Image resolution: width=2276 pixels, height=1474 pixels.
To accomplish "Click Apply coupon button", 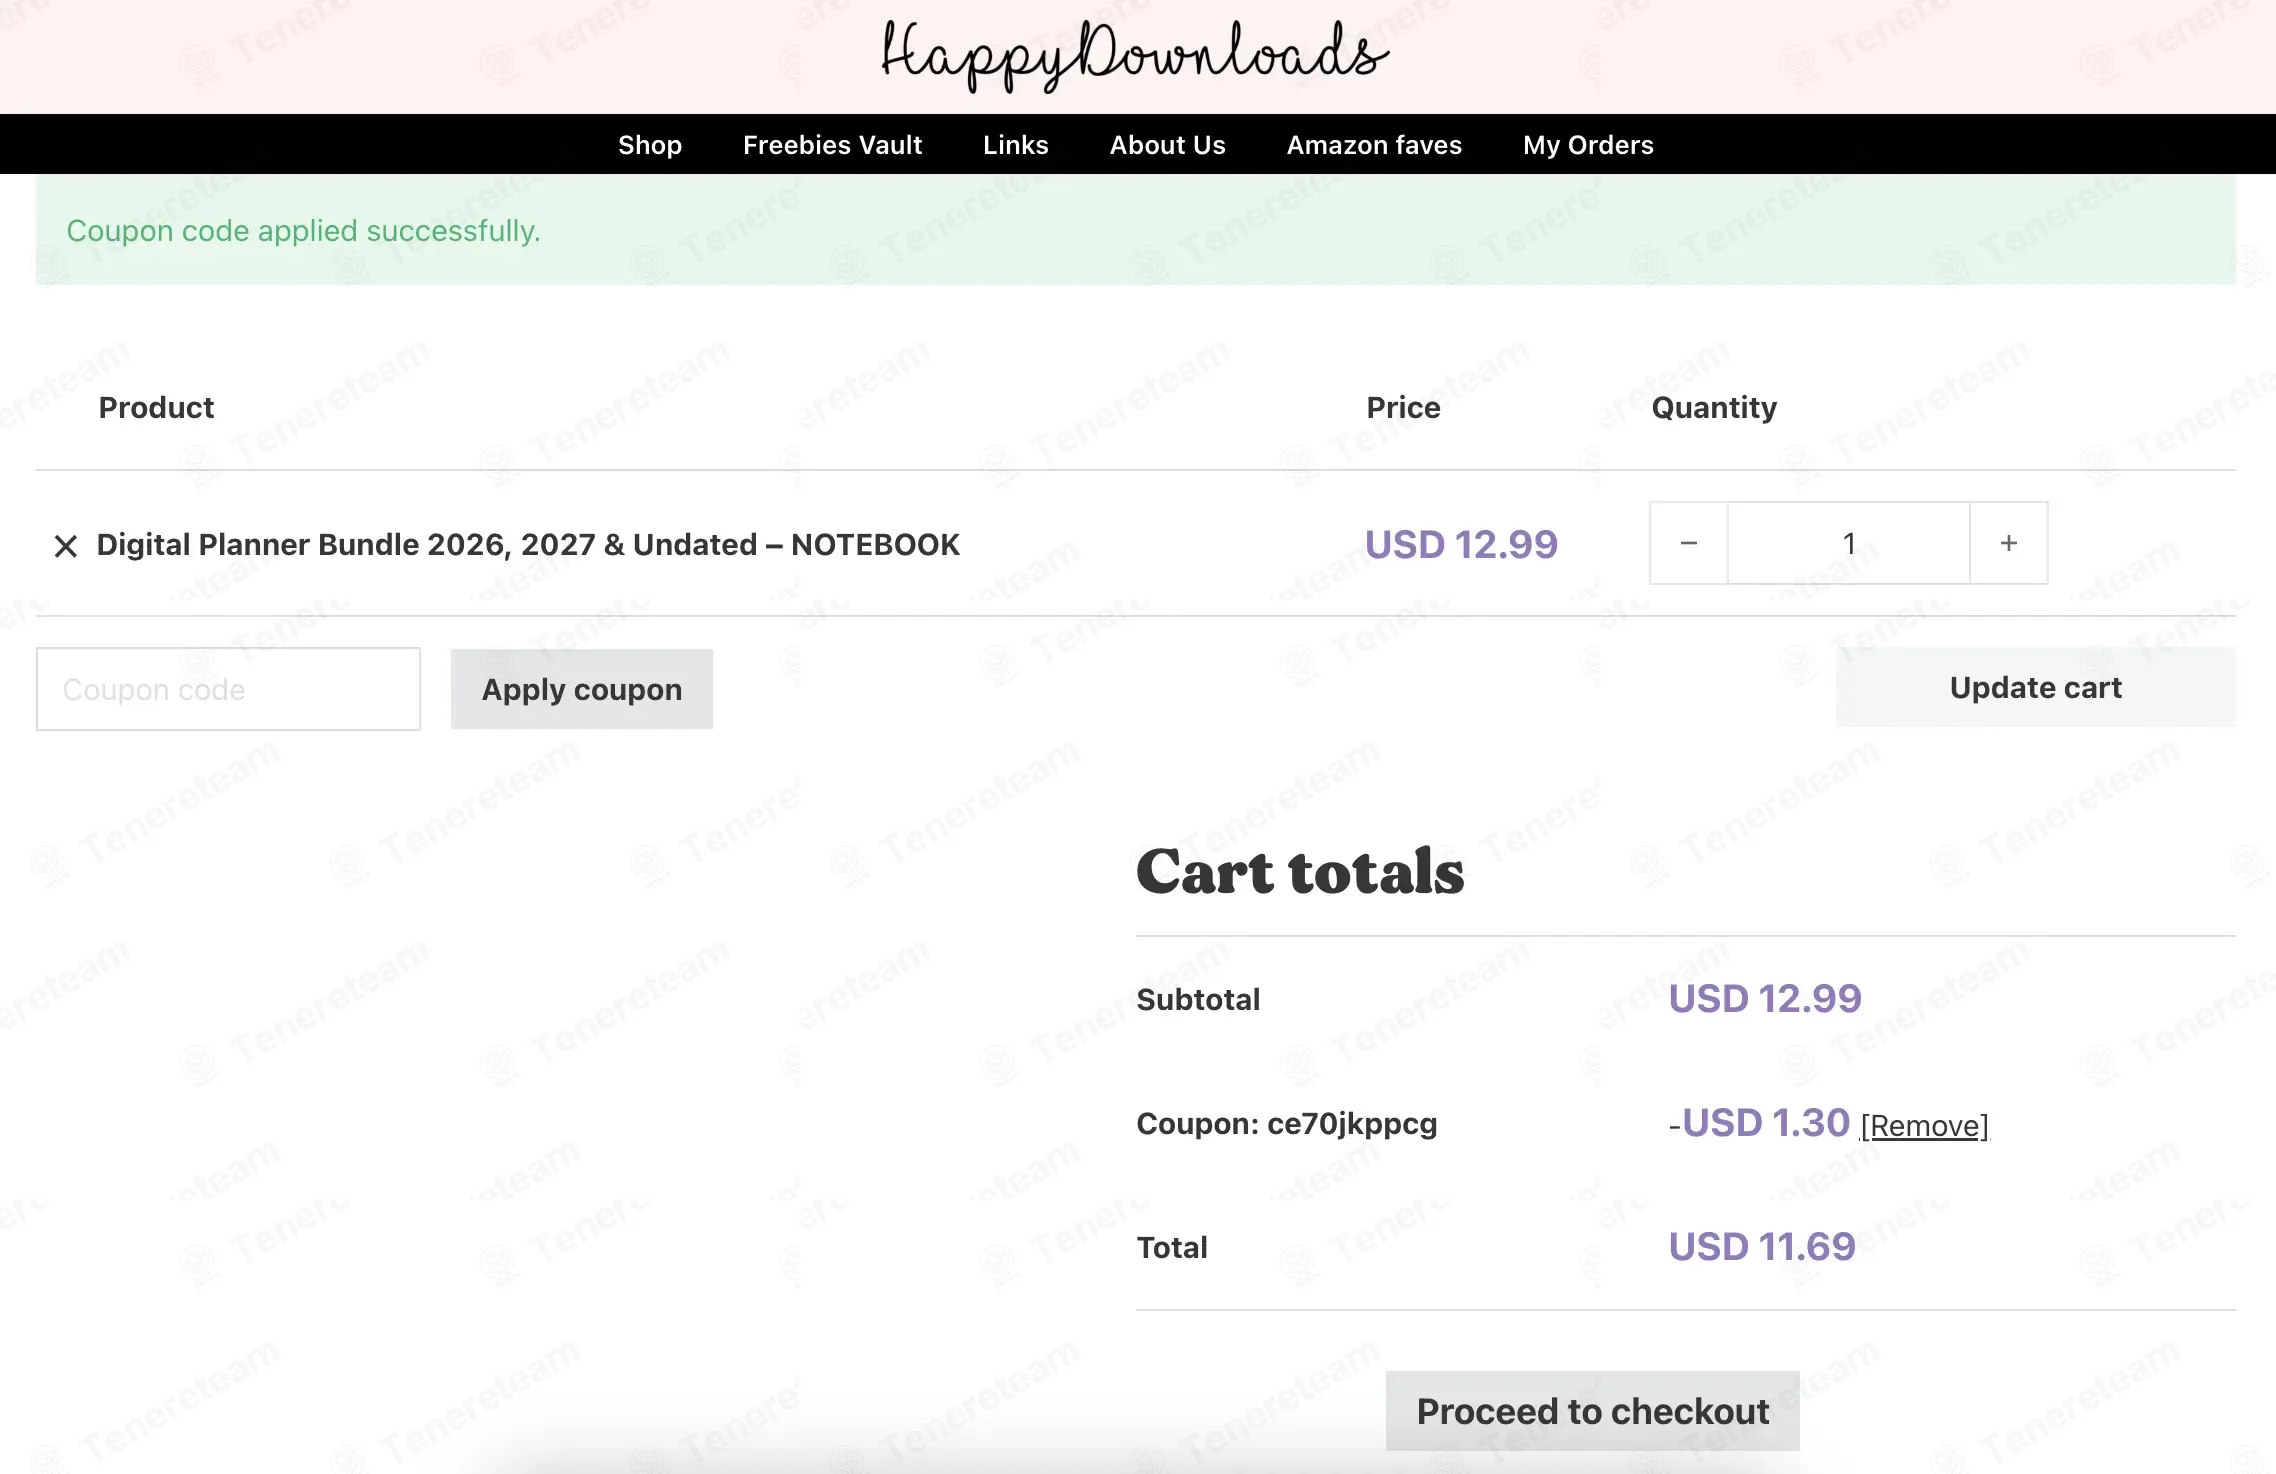I will coord(582,689).
